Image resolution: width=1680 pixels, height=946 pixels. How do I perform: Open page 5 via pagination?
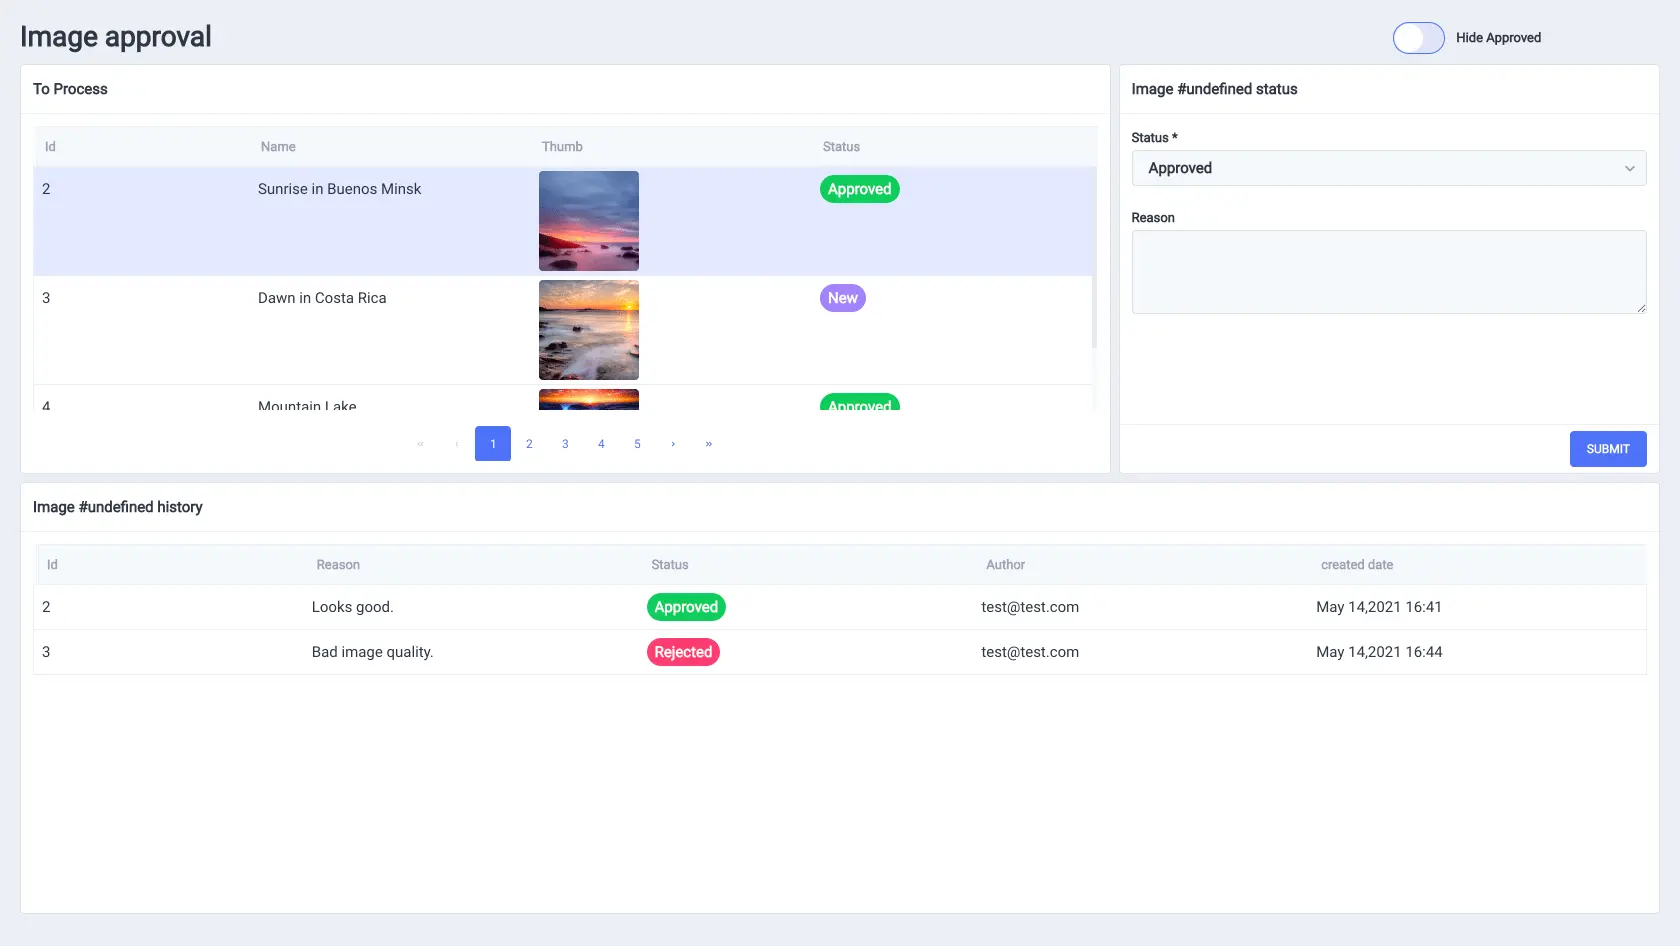(x=637, y=443)
